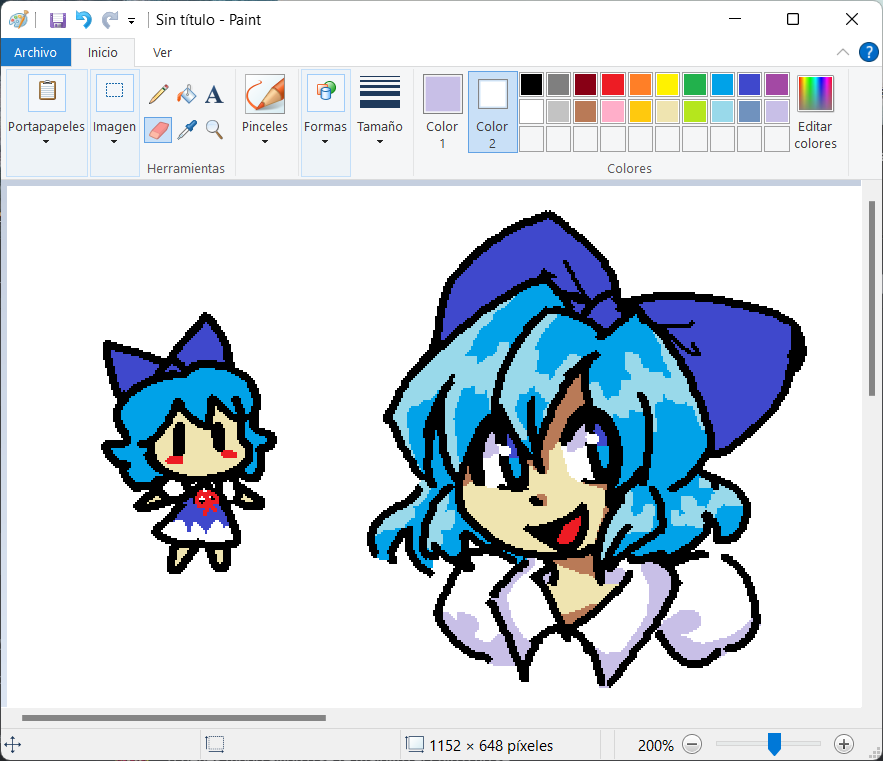
Task: Click the vertical scrollbar thumb
Action: pyautogui.click(x=872, y=299)
